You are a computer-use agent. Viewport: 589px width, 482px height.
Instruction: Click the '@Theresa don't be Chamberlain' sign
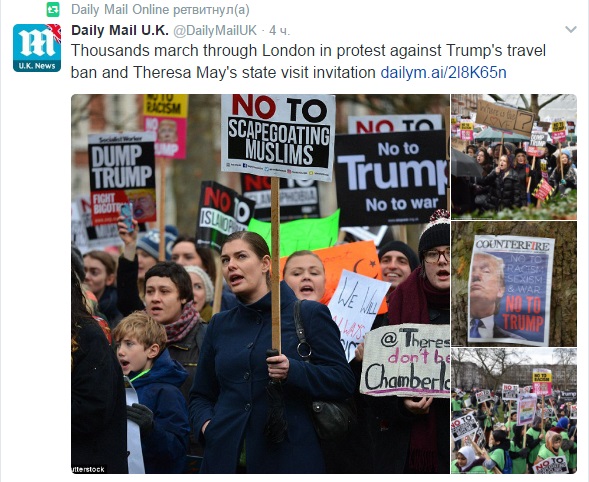[x=406, y=361]
